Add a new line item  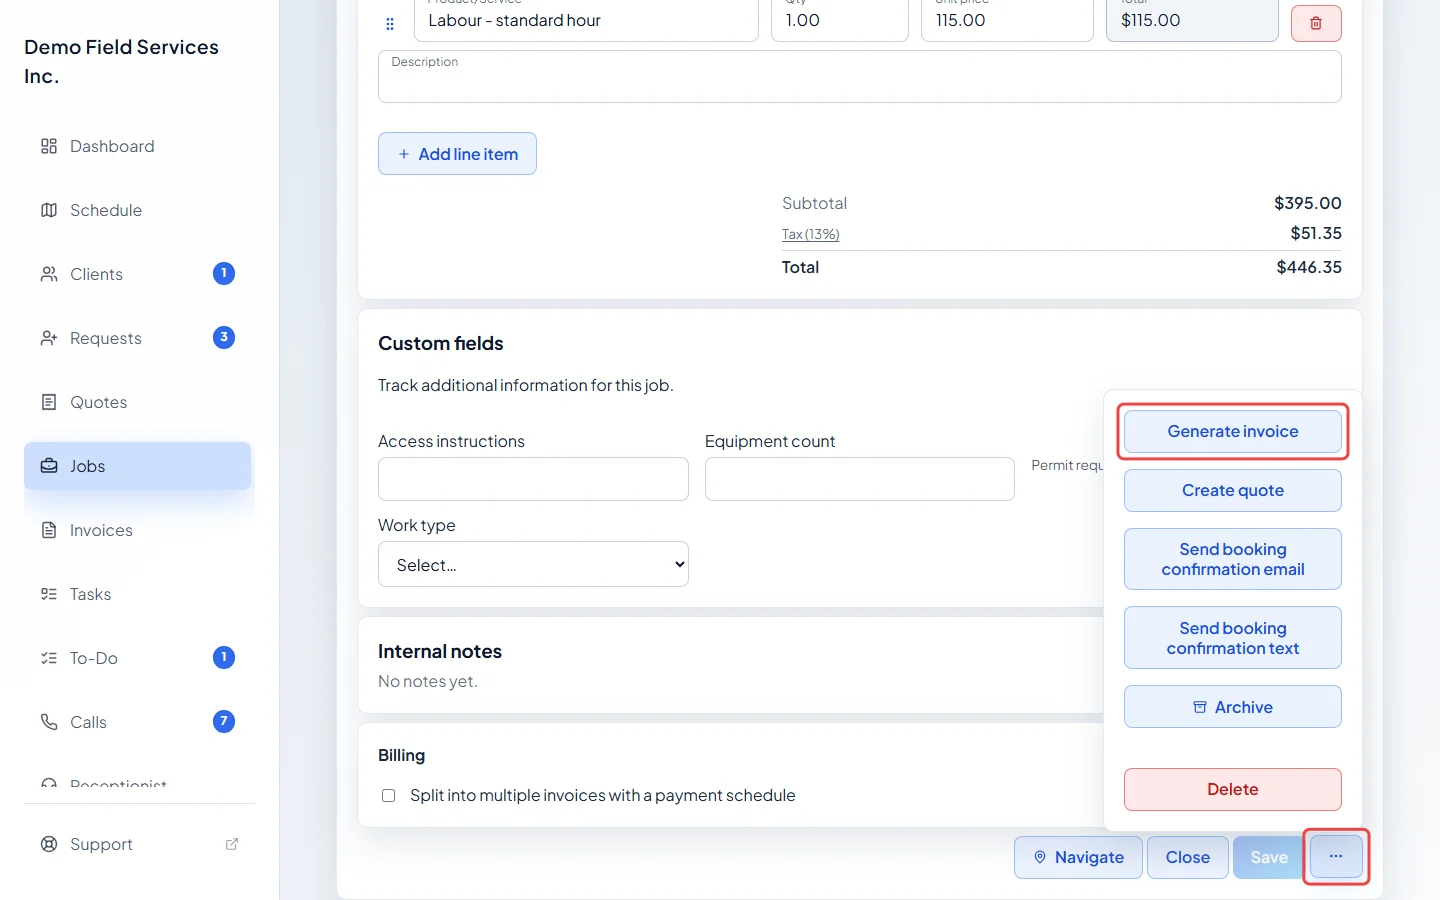click(457, 154)
